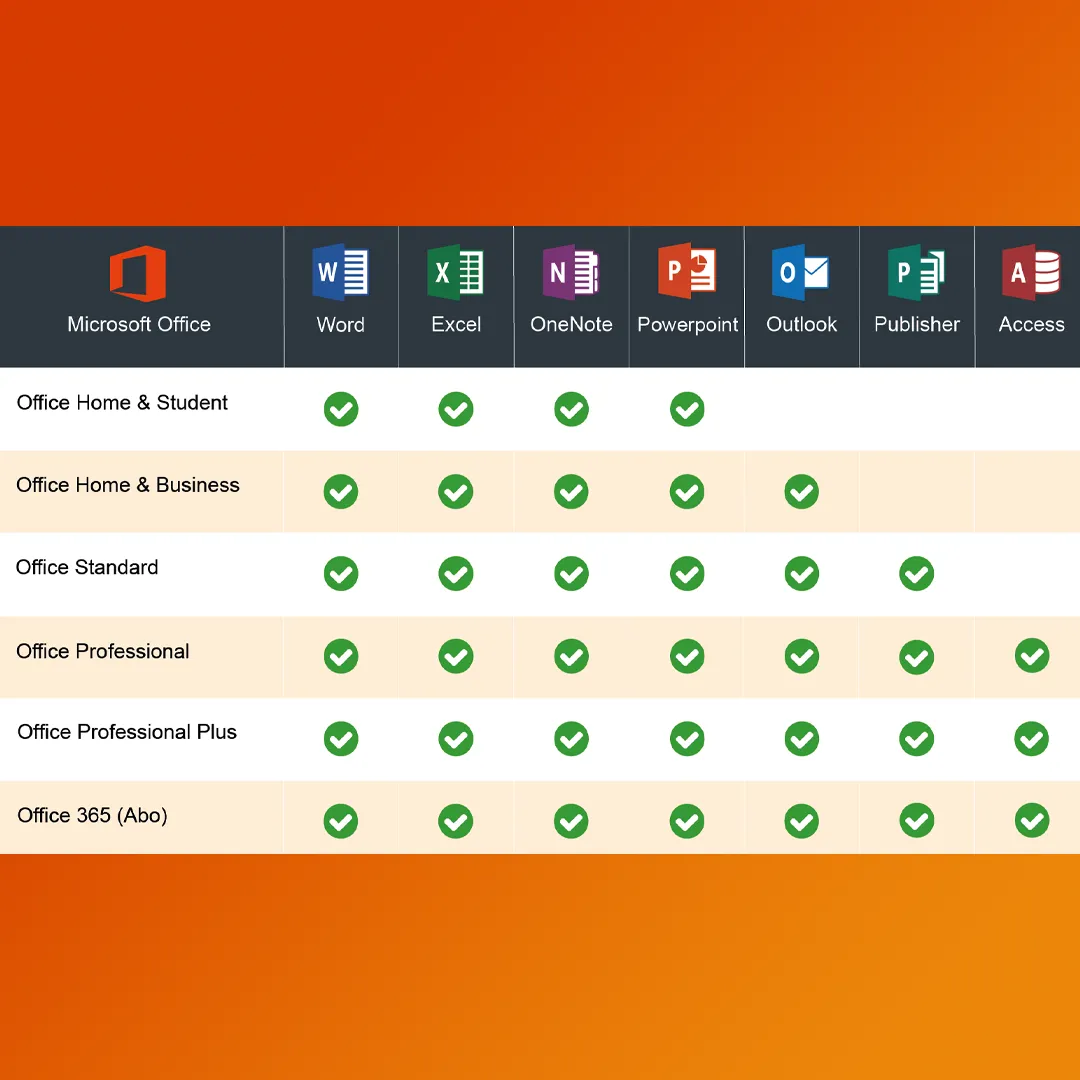
Task: Select the 'Office Home & Student' row label
Action: click(122, 402)
